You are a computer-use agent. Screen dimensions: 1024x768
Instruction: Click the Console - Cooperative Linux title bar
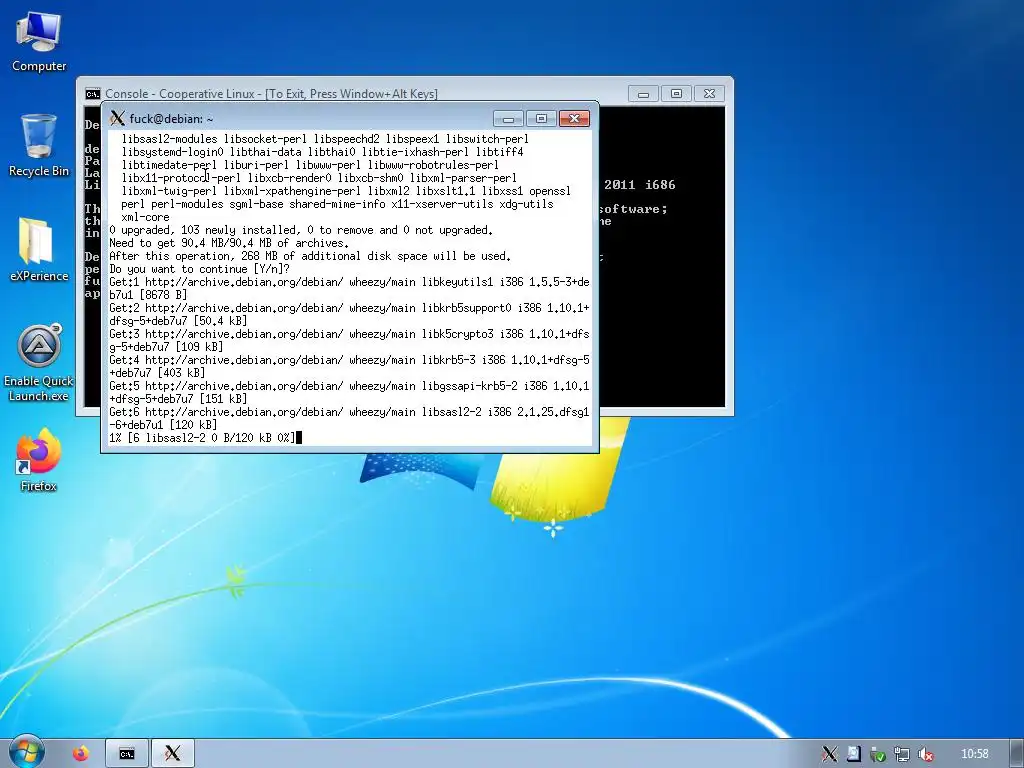pos(271,94)
